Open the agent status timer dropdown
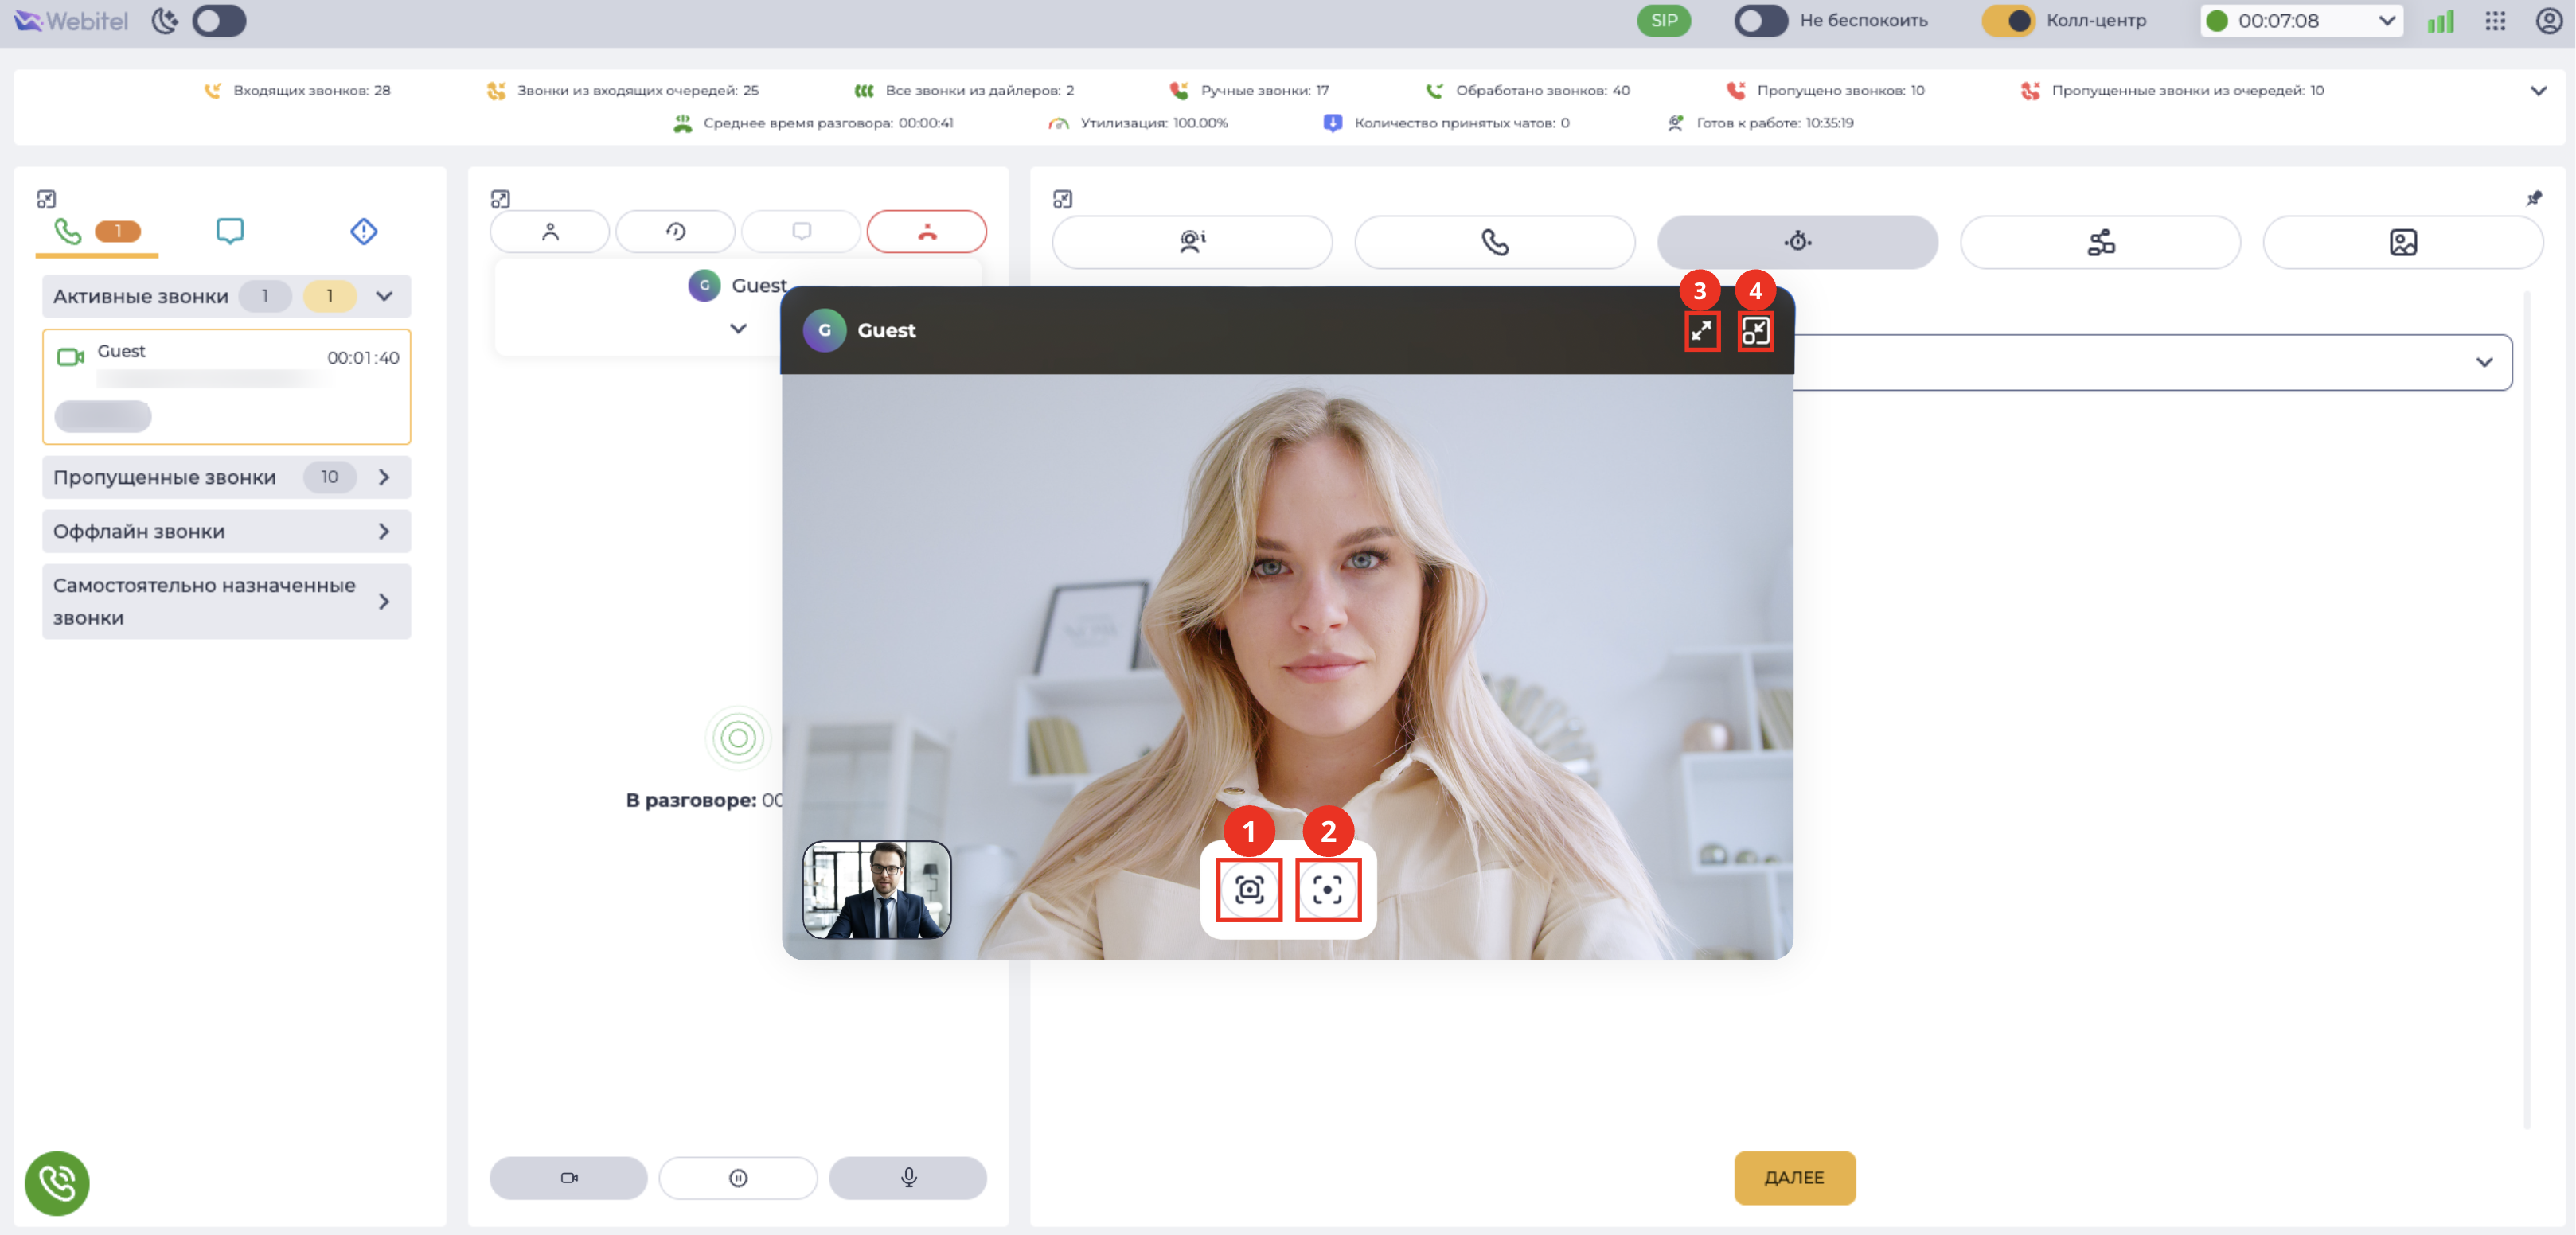Screen dimensions: 2576x1235 [x=2301, y=21]
